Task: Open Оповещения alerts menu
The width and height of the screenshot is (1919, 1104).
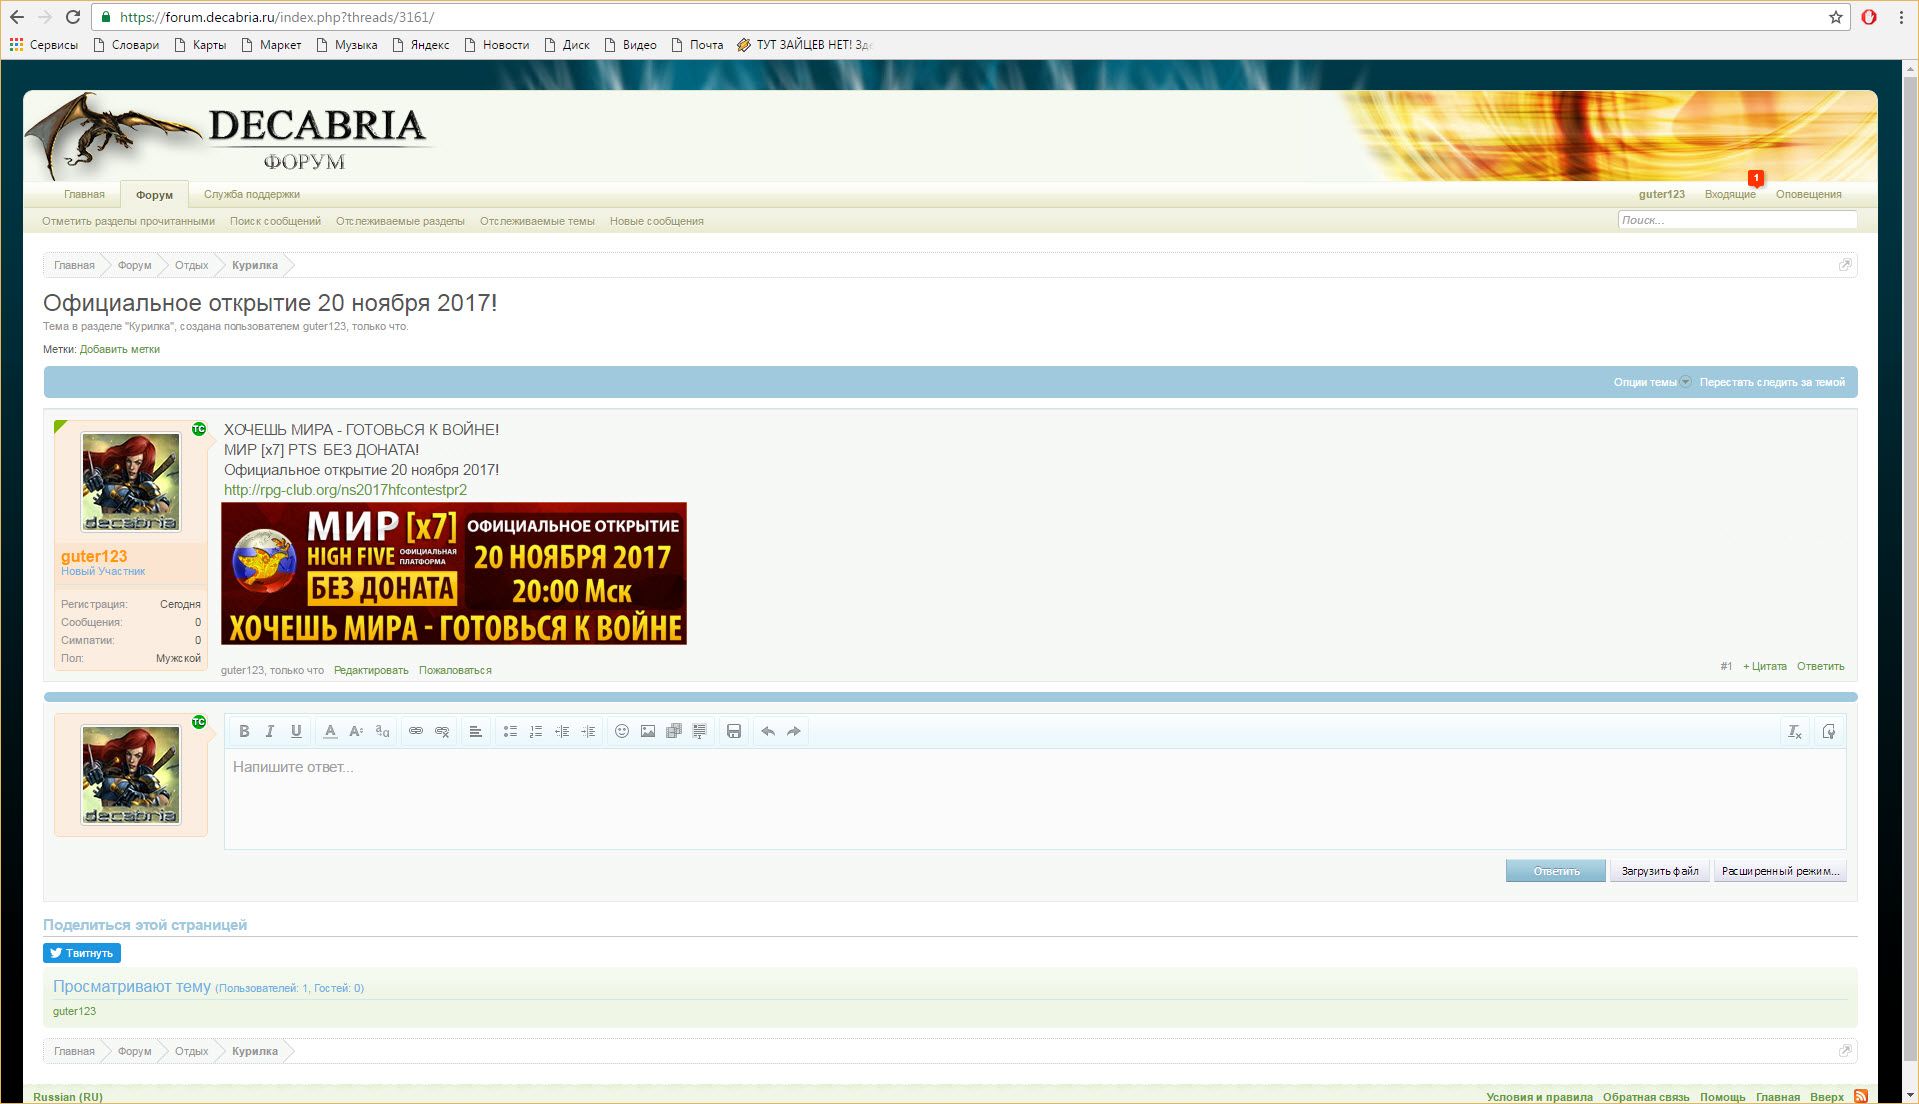Action: pos(1808,194)
